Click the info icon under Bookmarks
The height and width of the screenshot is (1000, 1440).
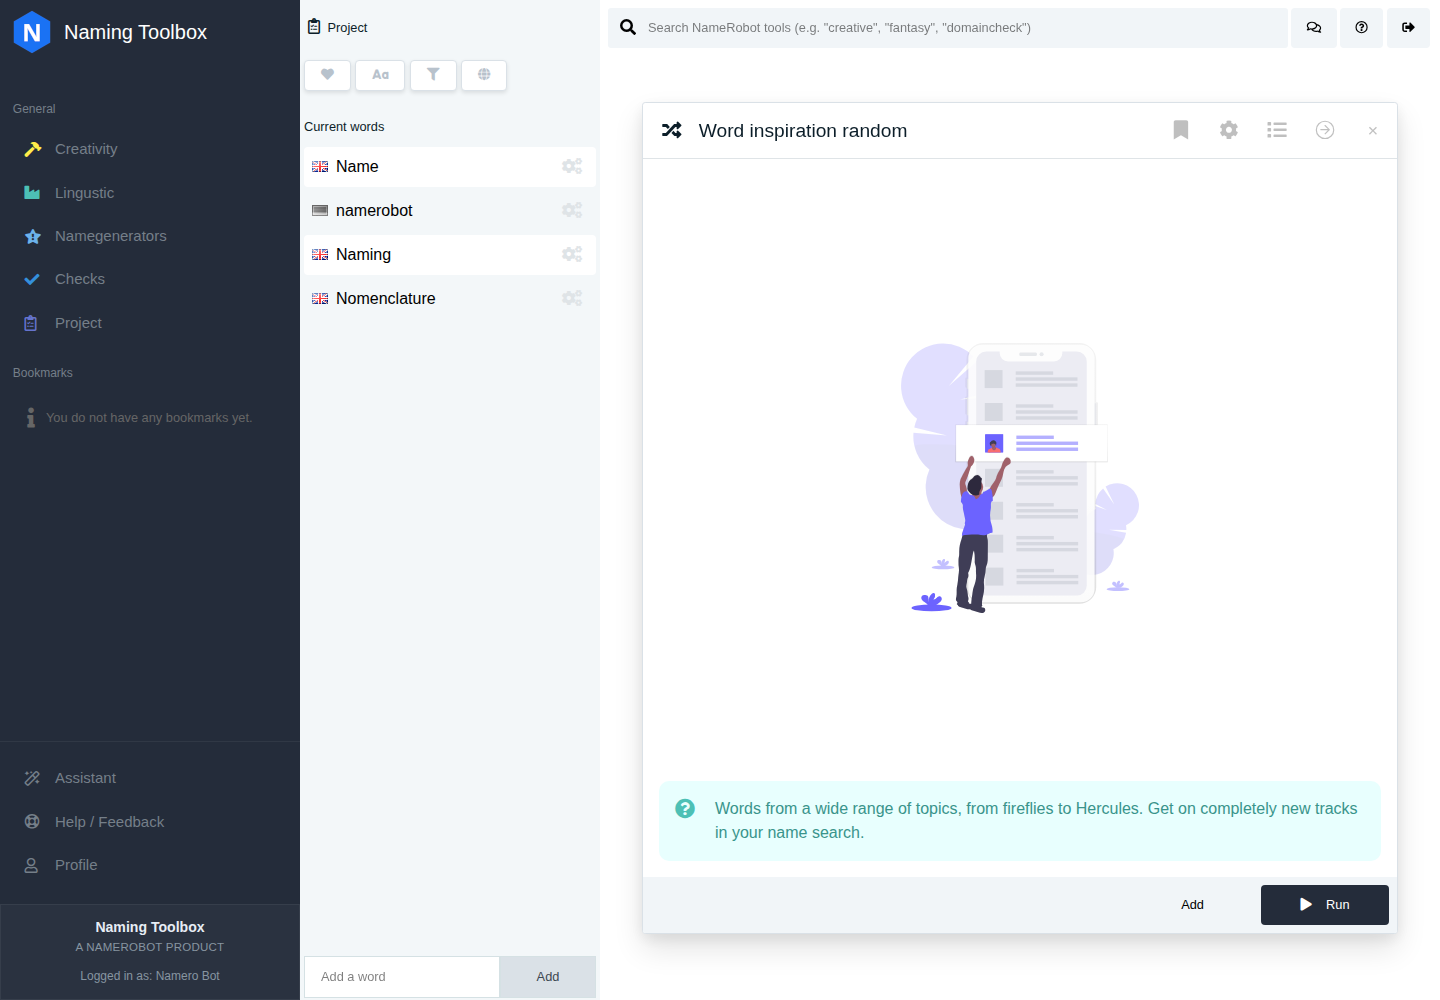coord(31,418)
